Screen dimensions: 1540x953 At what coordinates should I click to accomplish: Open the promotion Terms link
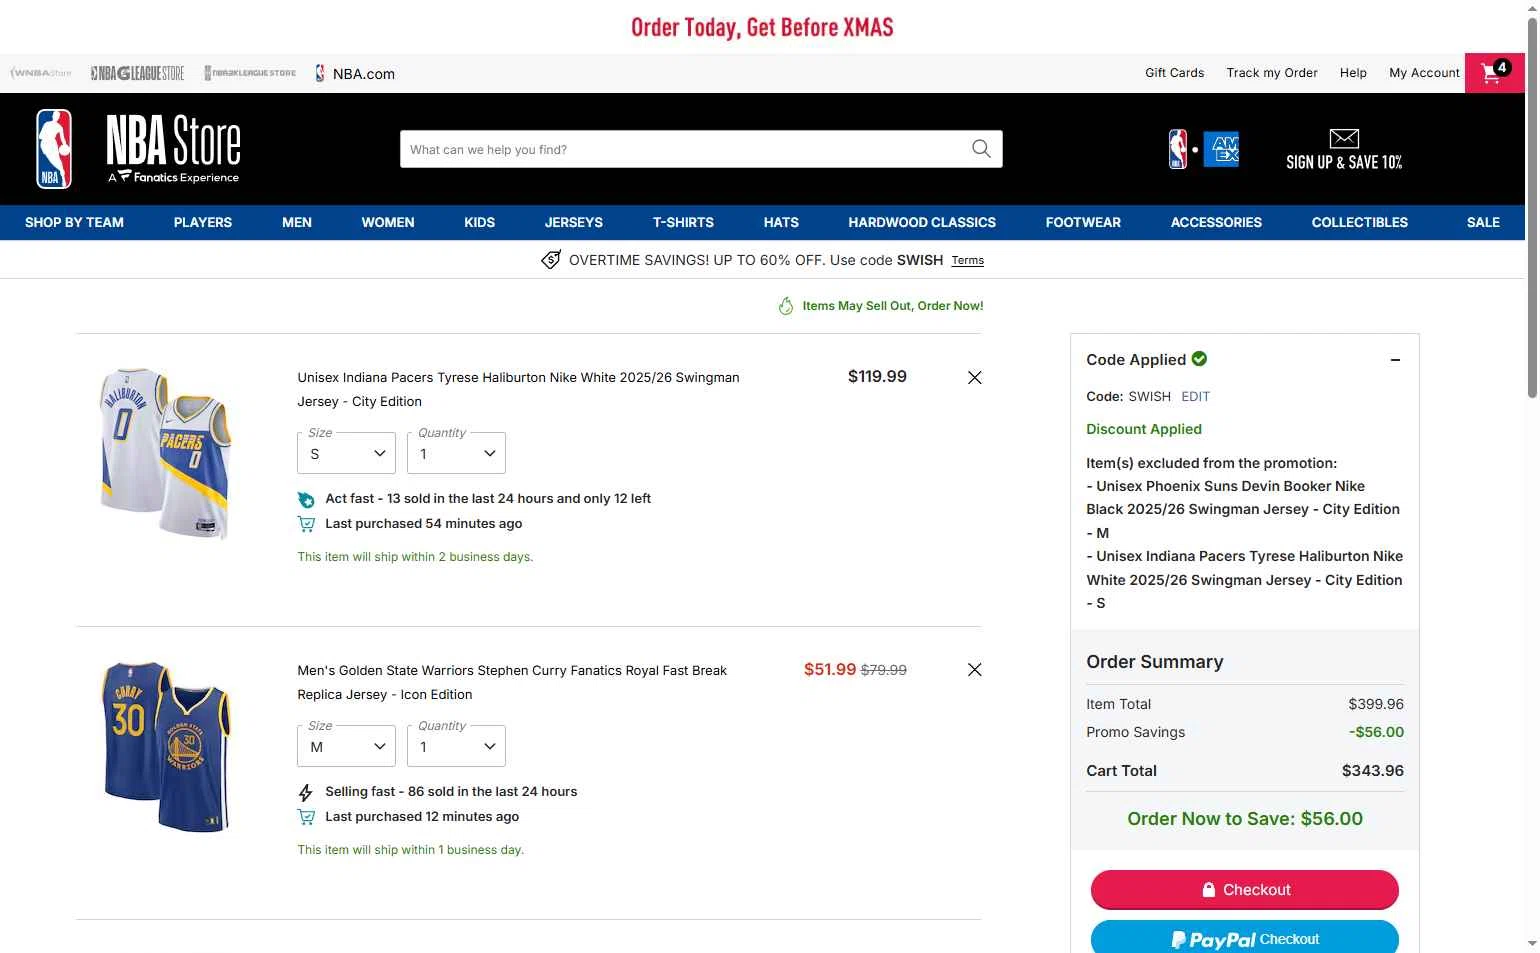[967, 261]
